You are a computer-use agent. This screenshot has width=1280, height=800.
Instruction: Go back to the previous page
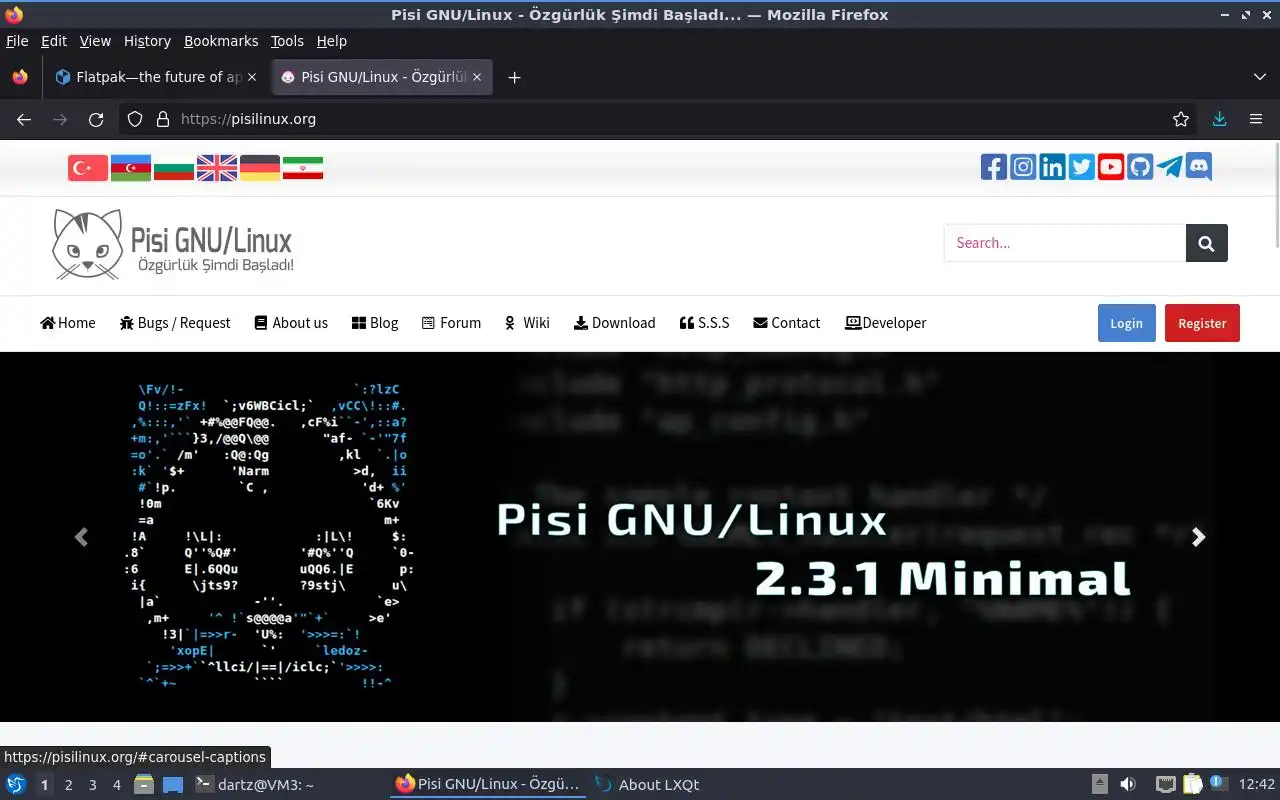coord(24,119)
